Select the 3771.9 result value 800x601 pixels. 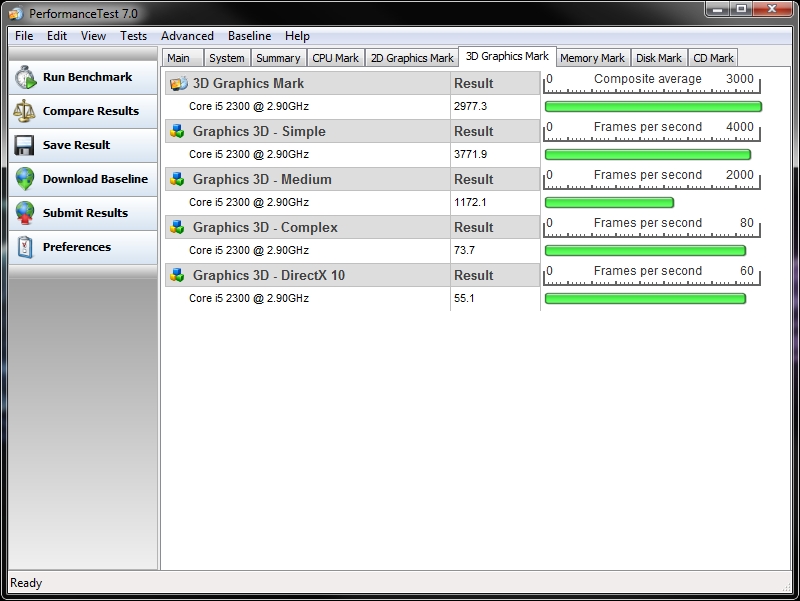point(470,154)
